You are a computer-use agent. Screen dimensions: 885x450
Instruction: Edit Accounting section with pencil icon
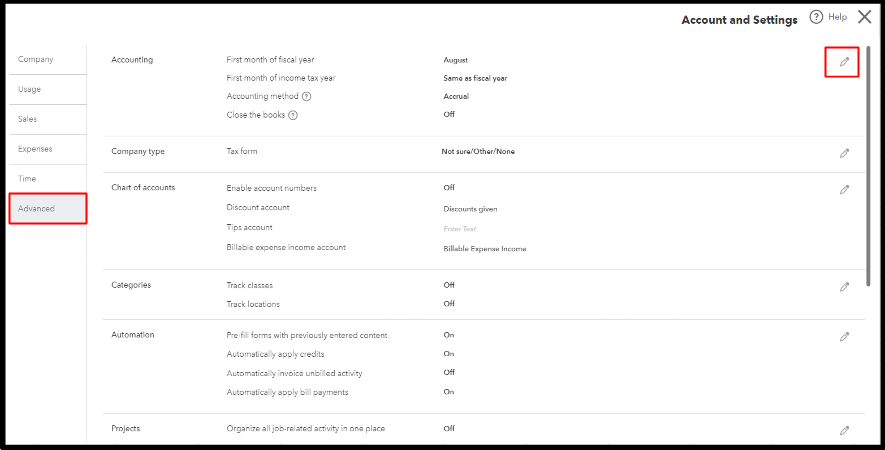tap(844, 62)
